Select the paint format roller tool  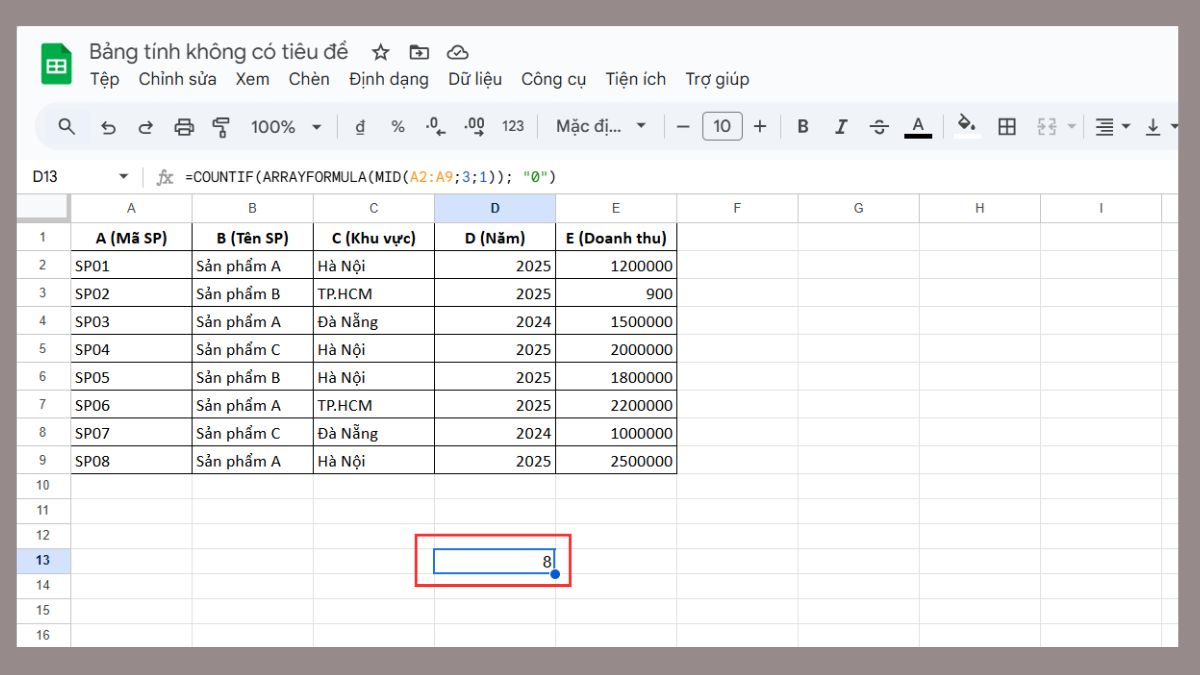point(221,127)
